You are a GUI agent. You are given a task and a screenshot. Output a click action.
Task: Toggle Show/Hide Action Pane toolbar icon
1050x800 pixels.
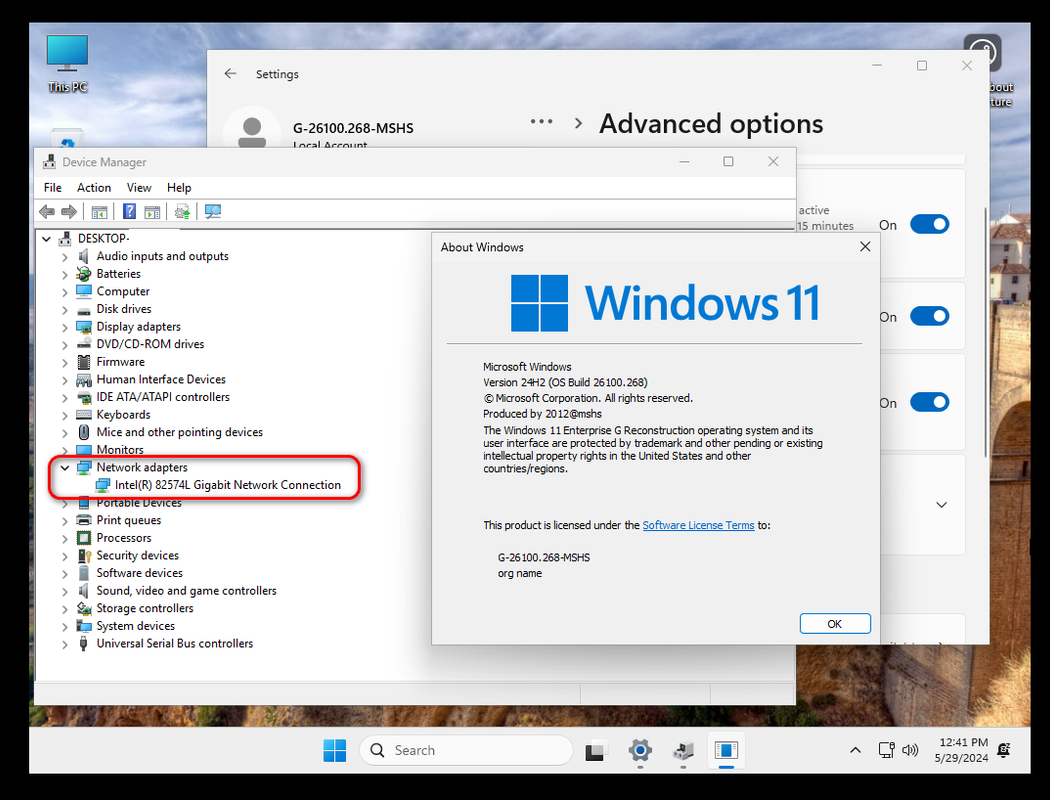[153, 212]
